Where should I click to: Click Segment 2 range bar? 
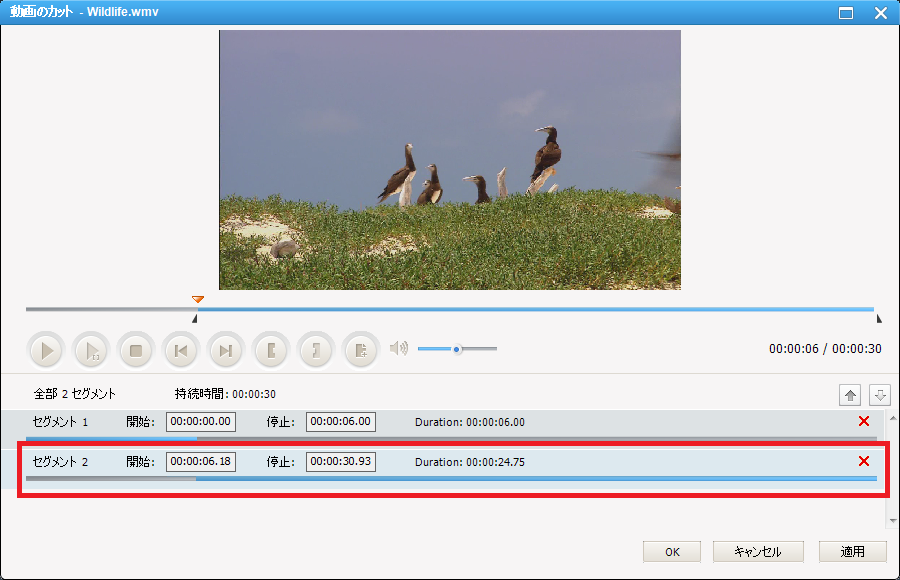451,478
